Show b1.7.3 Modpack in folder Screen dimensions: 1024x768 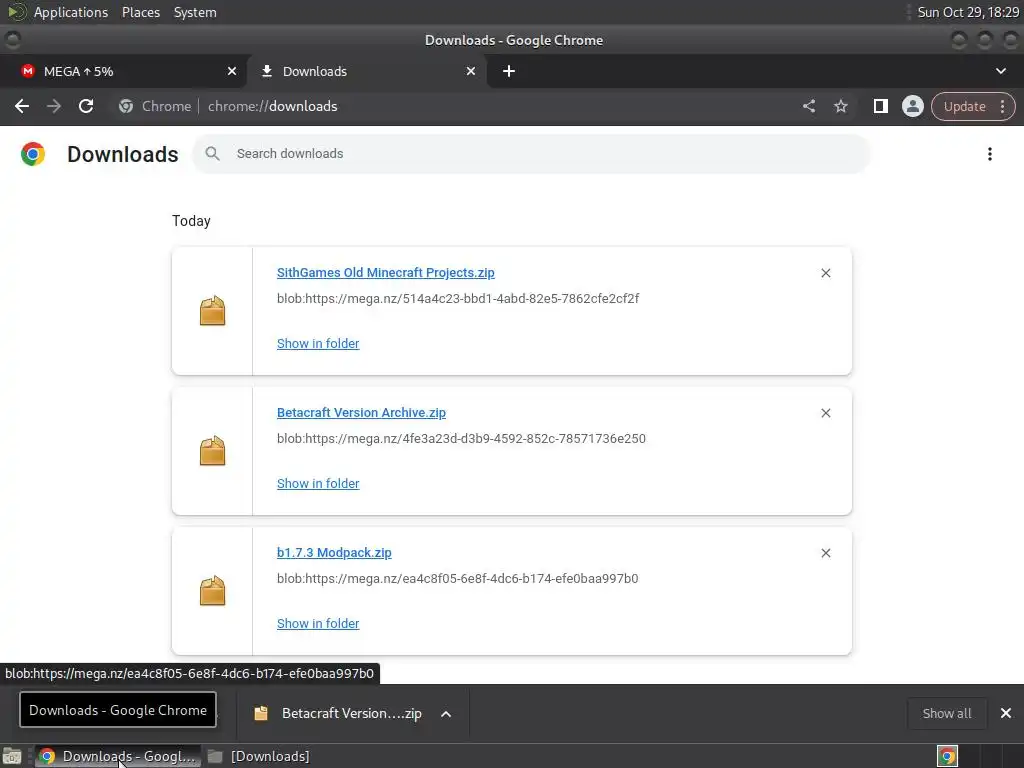[x=318, y=624]
